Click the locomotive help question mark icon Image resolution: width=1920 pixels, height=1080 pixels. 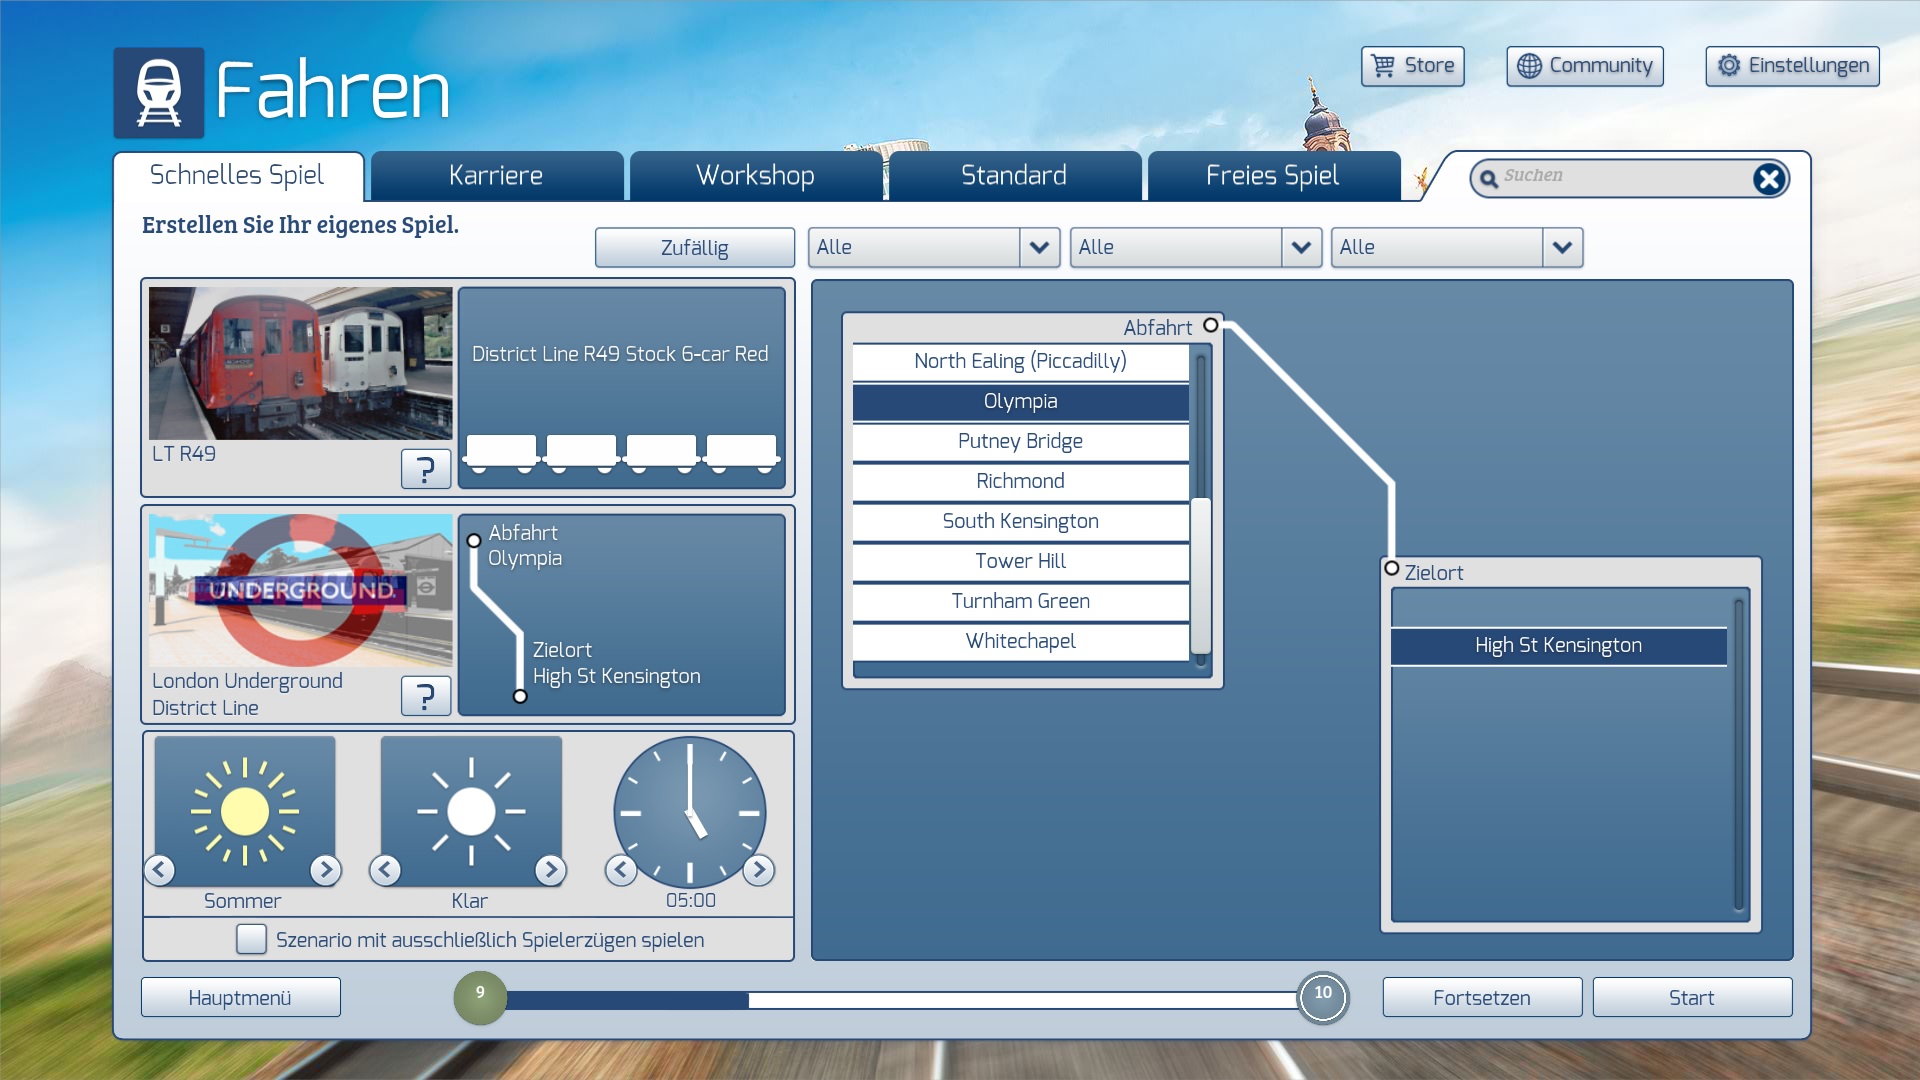tap(425, 468)
